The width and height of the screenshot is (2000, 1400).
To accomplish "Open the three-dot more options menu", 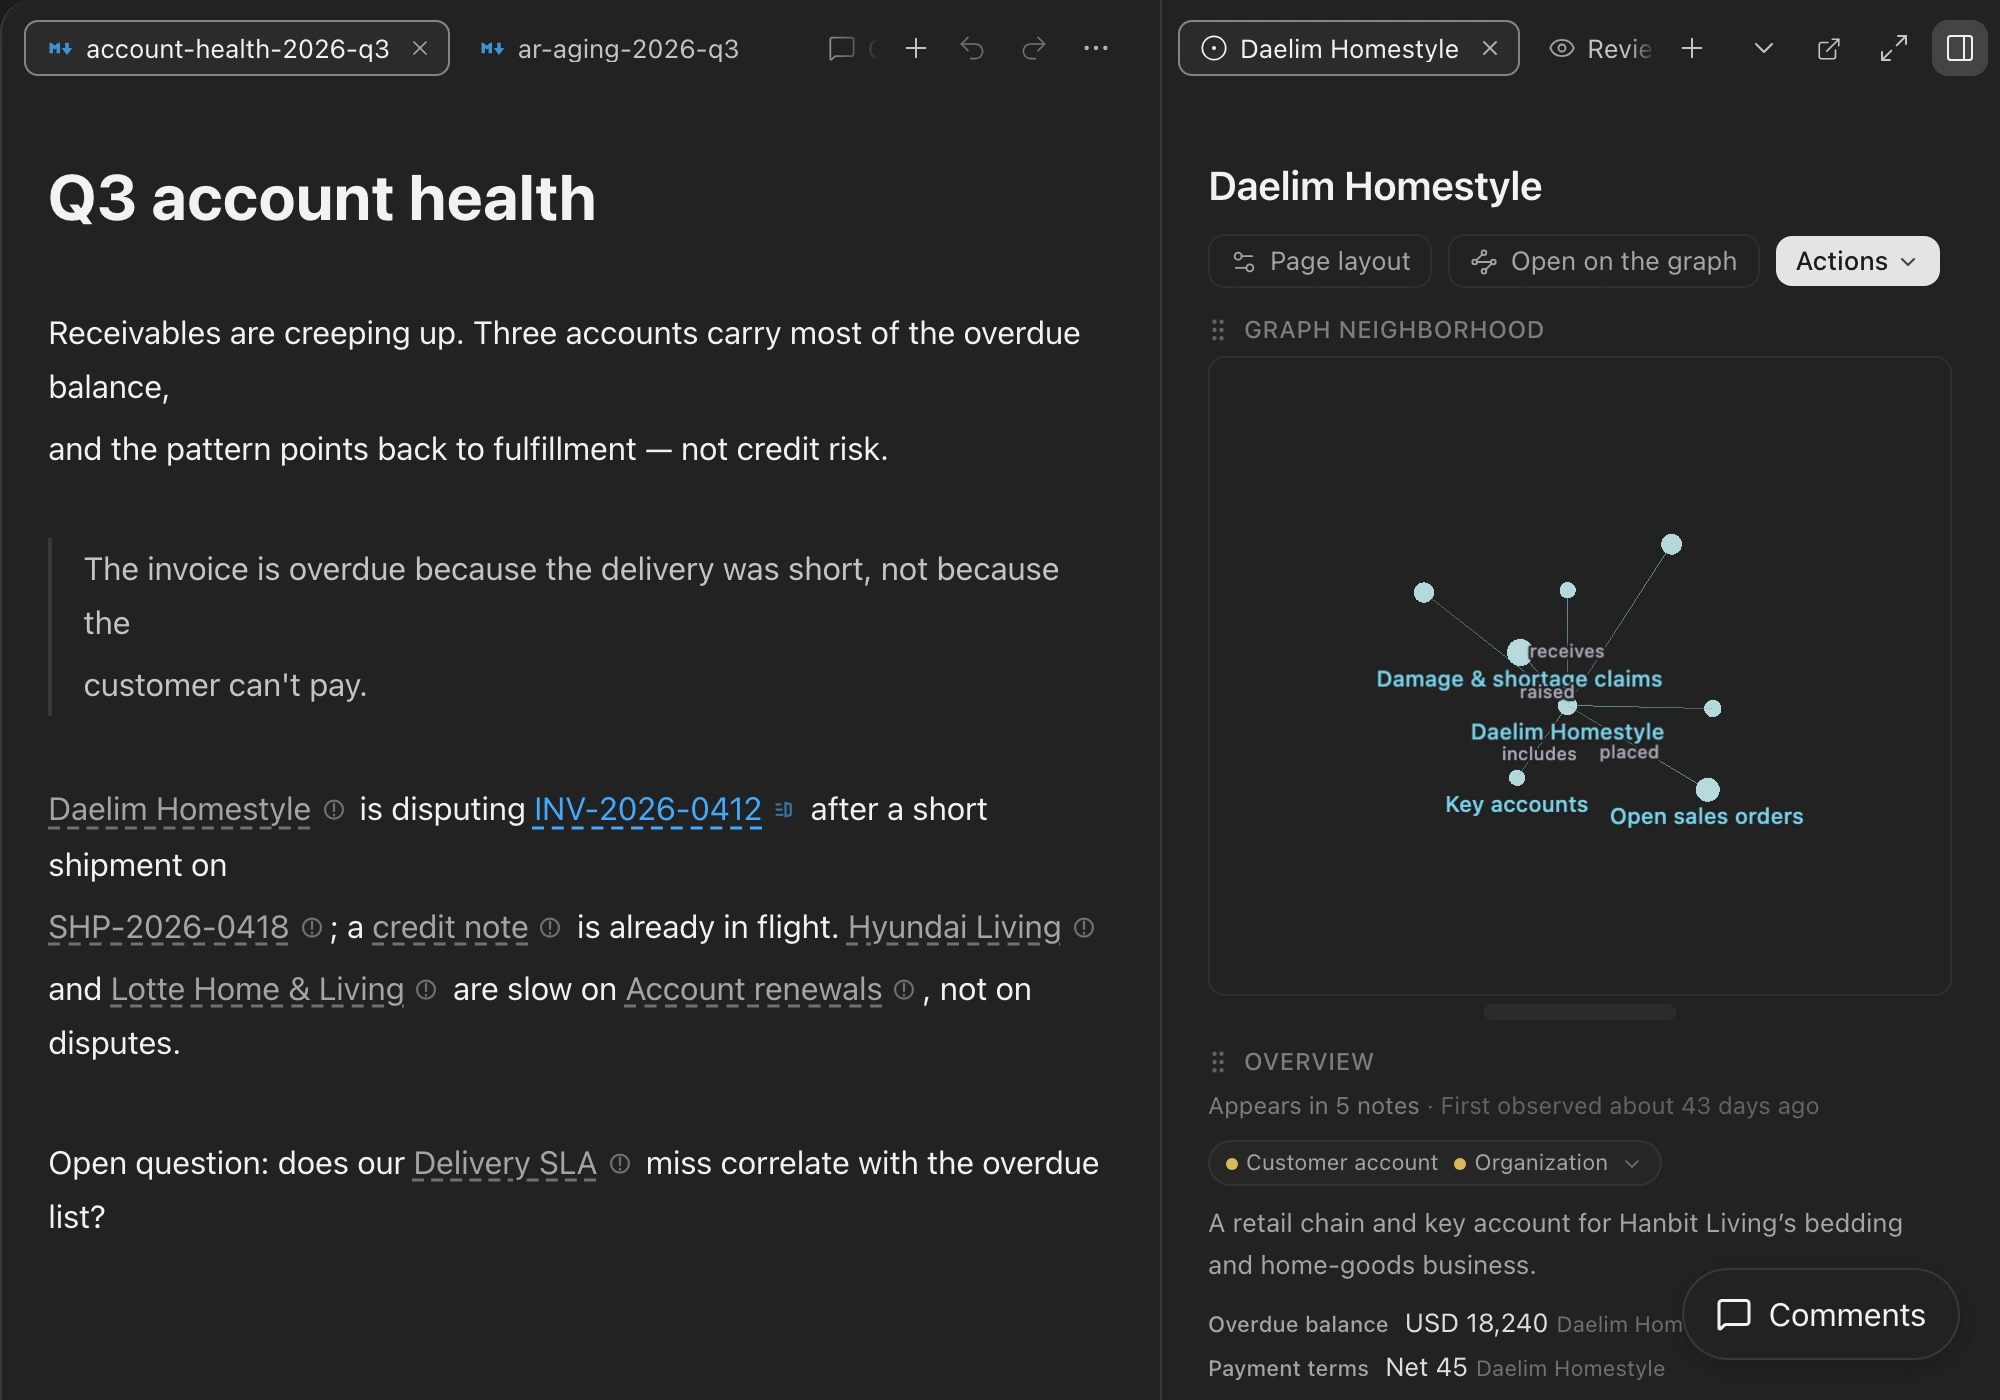I will pyautogui.click(x=1096, y=48).
